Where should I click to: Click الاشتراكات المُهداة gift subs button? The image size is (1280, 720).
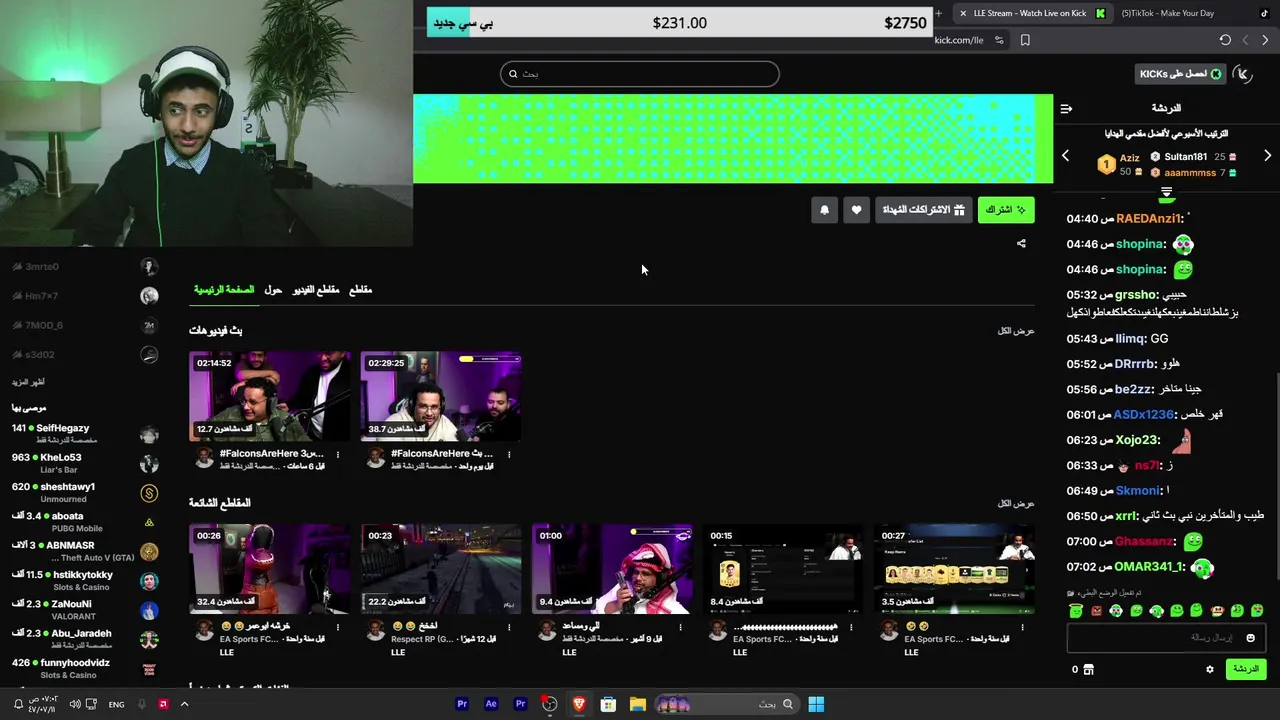point(923,210)
